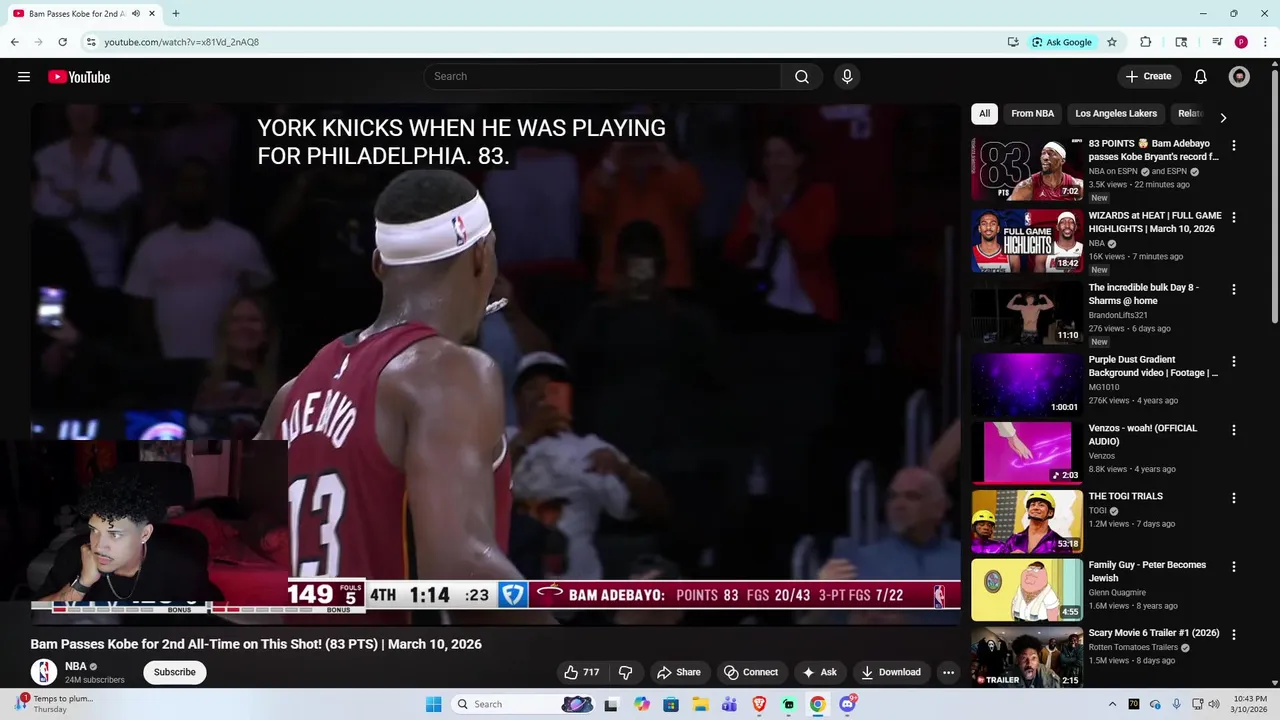This screenshot has height=720, width=1280.
Task: Select the All filter chip
Action: coord(984,114)
